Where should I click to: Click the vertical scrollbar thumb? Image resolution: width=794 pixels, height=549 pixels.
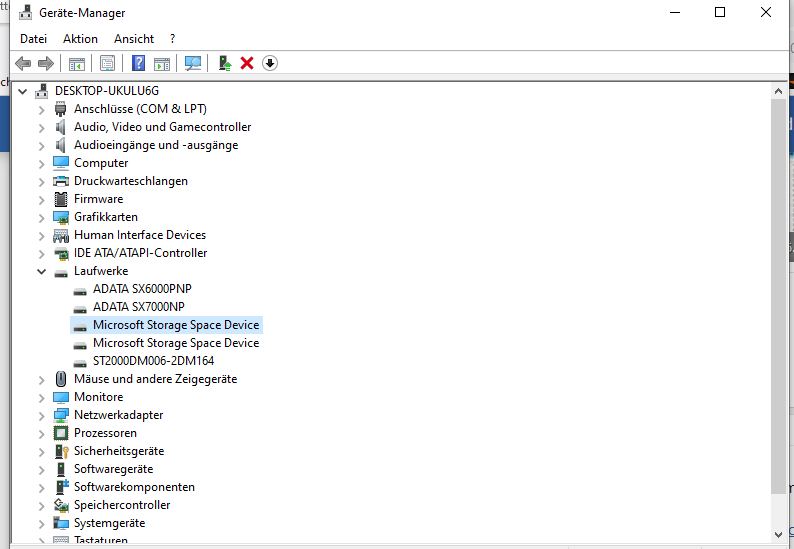(778, 296)
